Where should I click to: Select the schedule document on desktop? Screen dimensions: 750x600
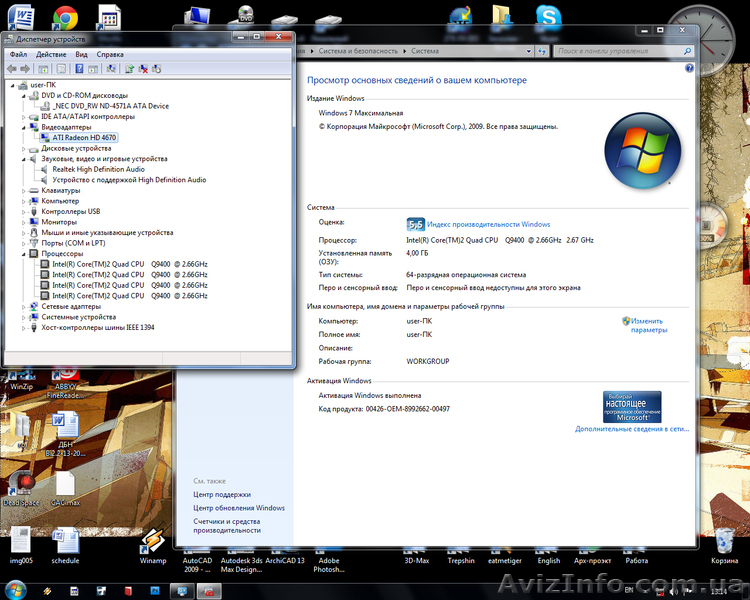pos(65,545)
